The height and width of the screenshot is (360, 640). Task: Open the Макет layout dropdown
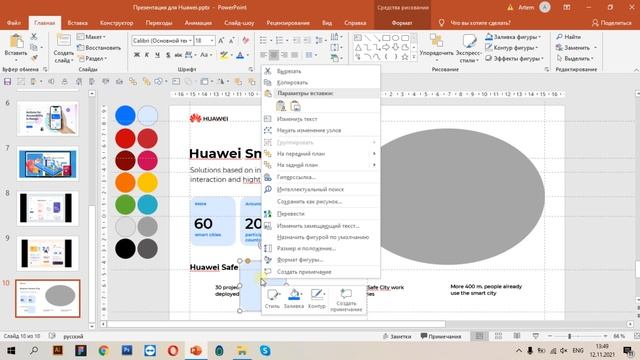pyautogui.click(x=91, y=37)
